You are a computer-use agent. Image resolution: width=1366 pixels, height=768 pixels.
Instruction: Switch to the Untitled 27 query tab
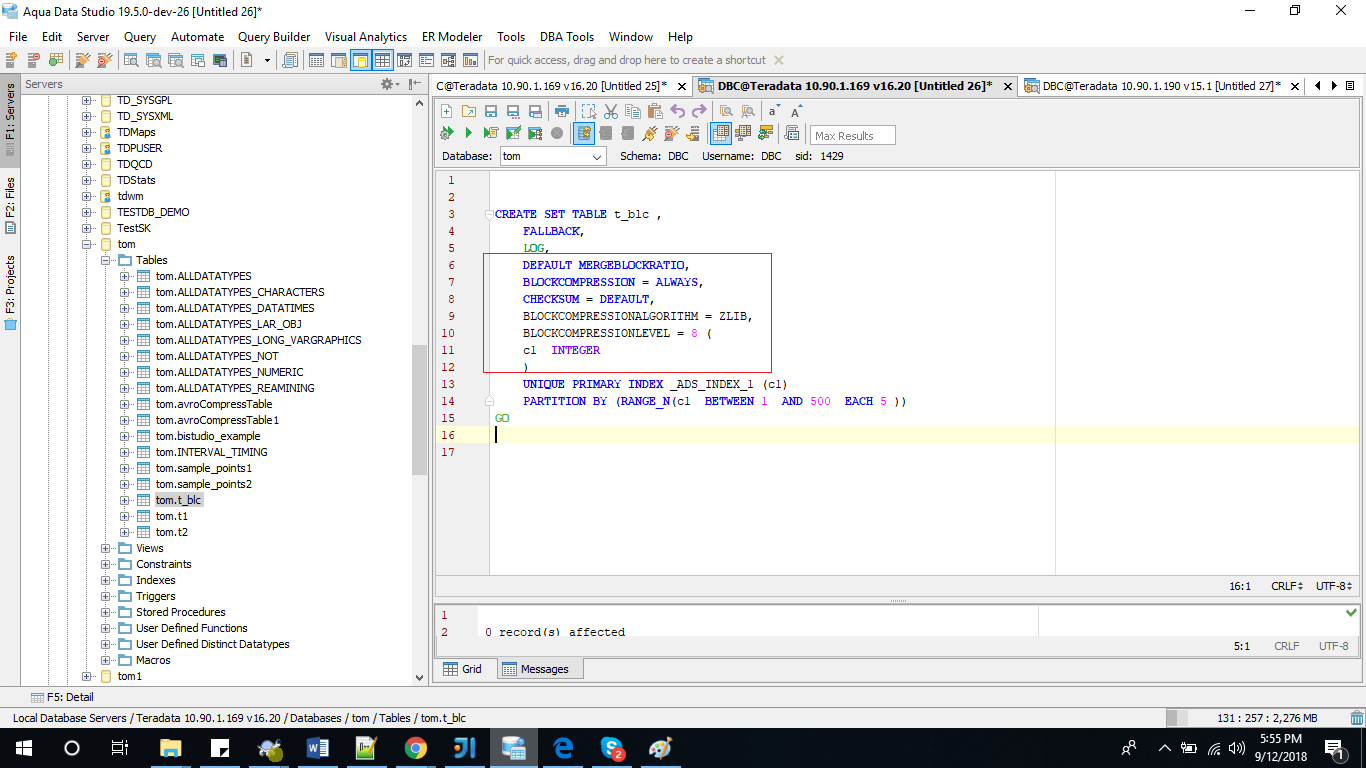pos(1160,86)
